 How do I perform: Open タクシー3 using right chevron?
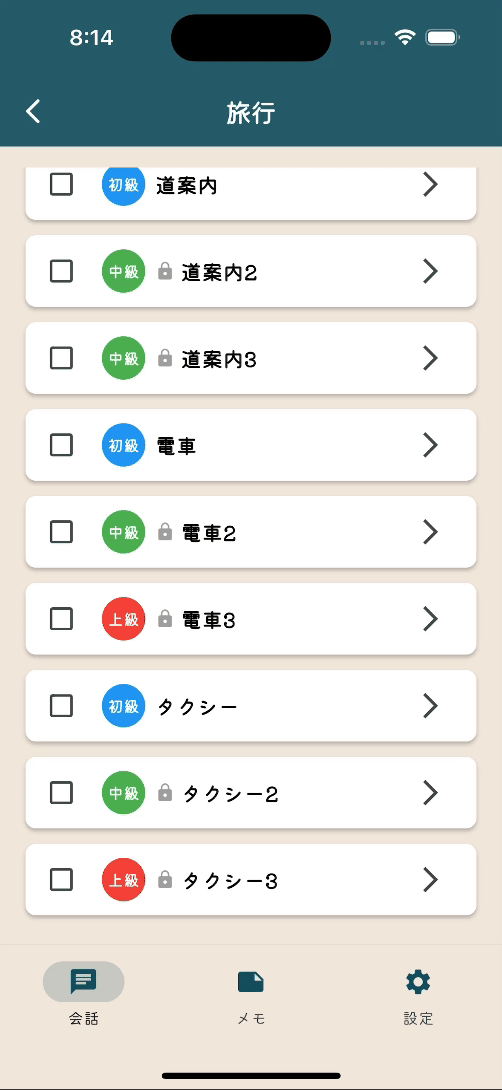point(430,879)
